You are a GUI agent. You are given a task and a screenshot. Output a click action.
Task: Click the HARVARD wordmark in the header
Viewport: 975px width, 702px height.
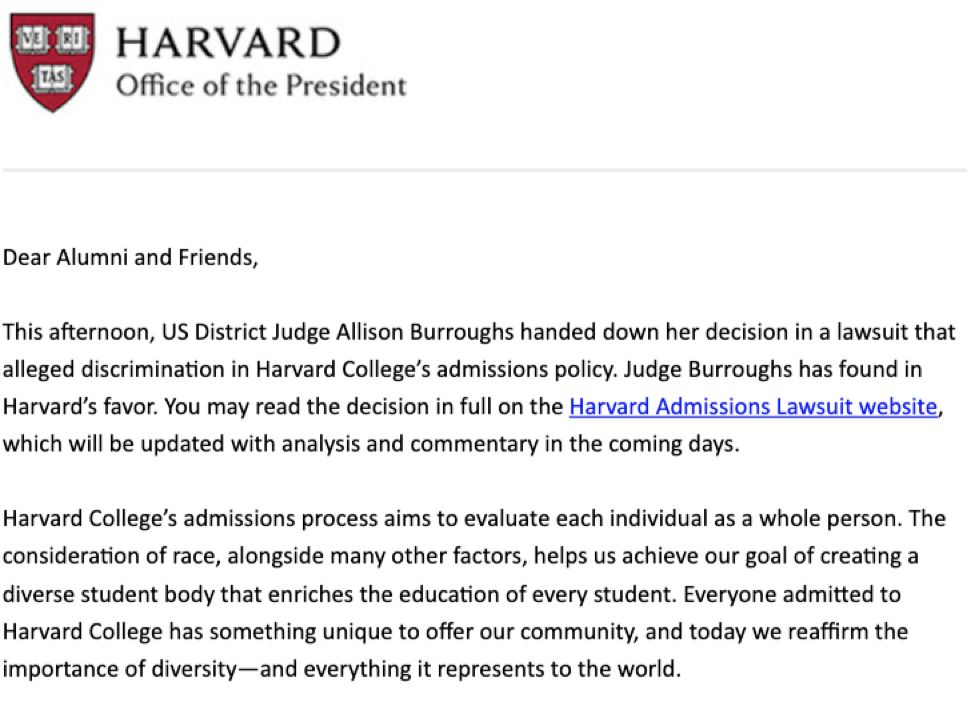pos(228,42)
